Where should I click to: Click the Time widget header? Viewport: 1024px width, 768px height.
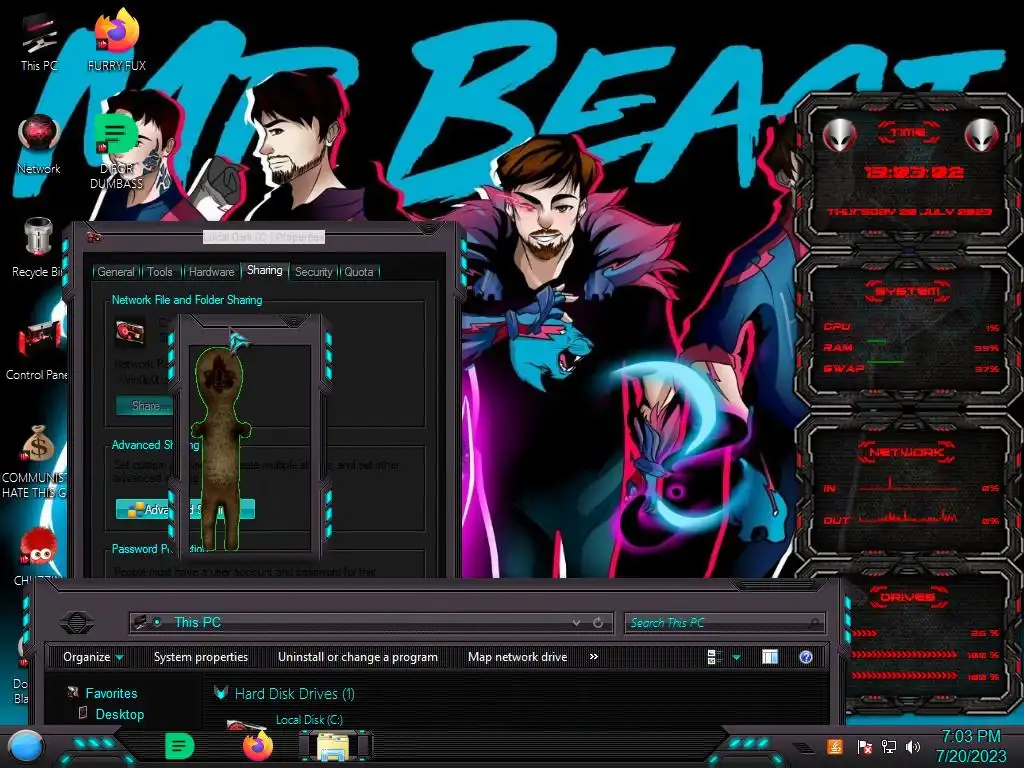click(x=908, y=133)
